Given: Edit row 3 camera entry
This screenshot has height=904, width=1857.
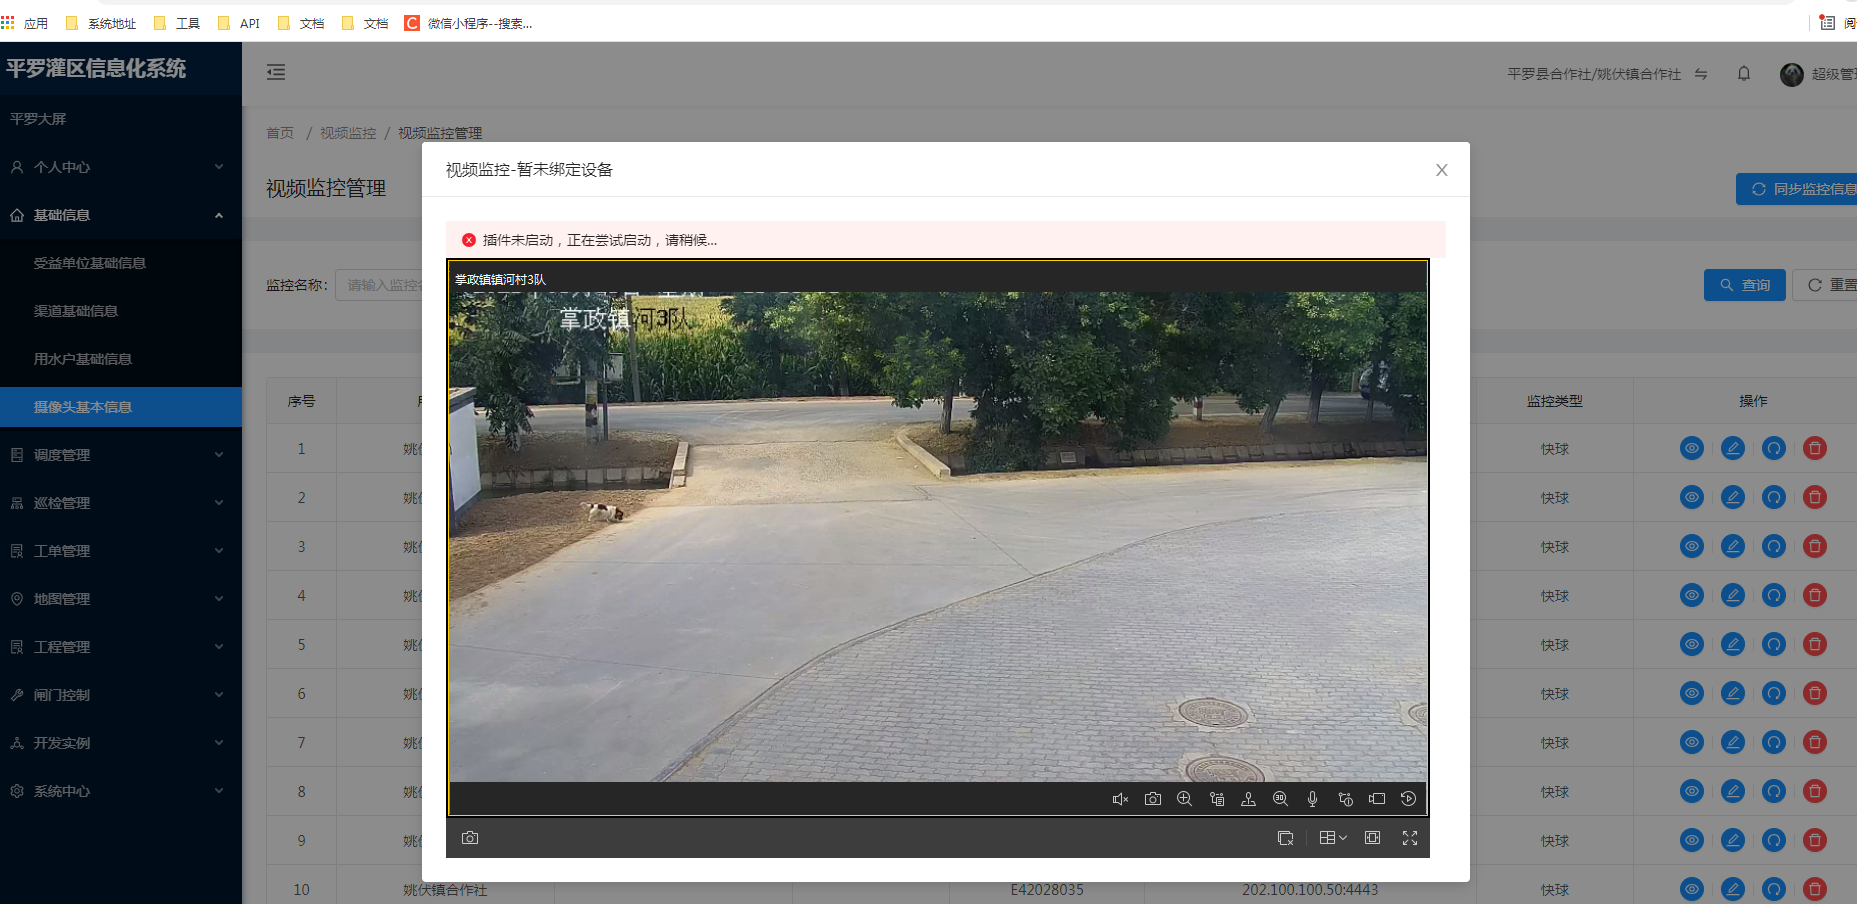Looking at the screenshot, I should pos(1733,546).
